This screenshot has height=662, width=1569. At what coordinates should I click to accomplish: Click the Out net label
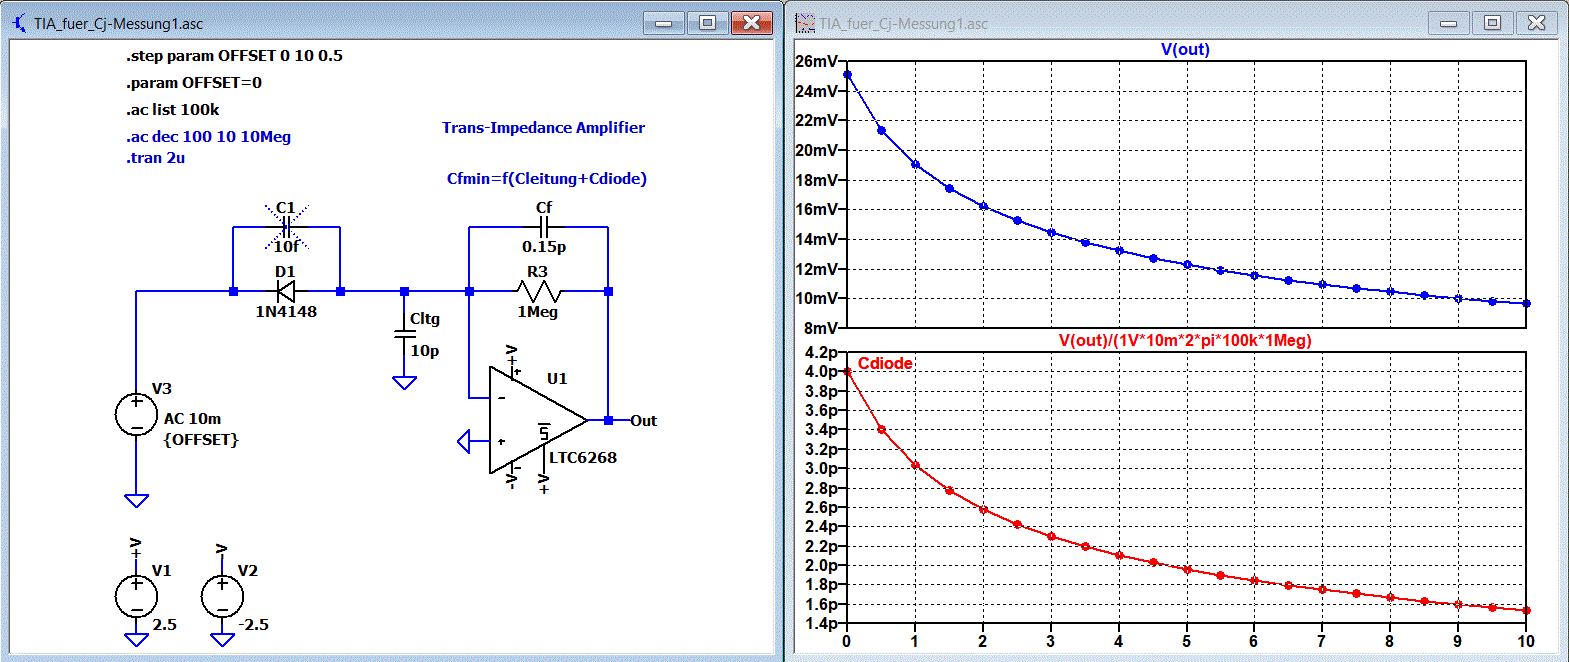coord(643,420)
